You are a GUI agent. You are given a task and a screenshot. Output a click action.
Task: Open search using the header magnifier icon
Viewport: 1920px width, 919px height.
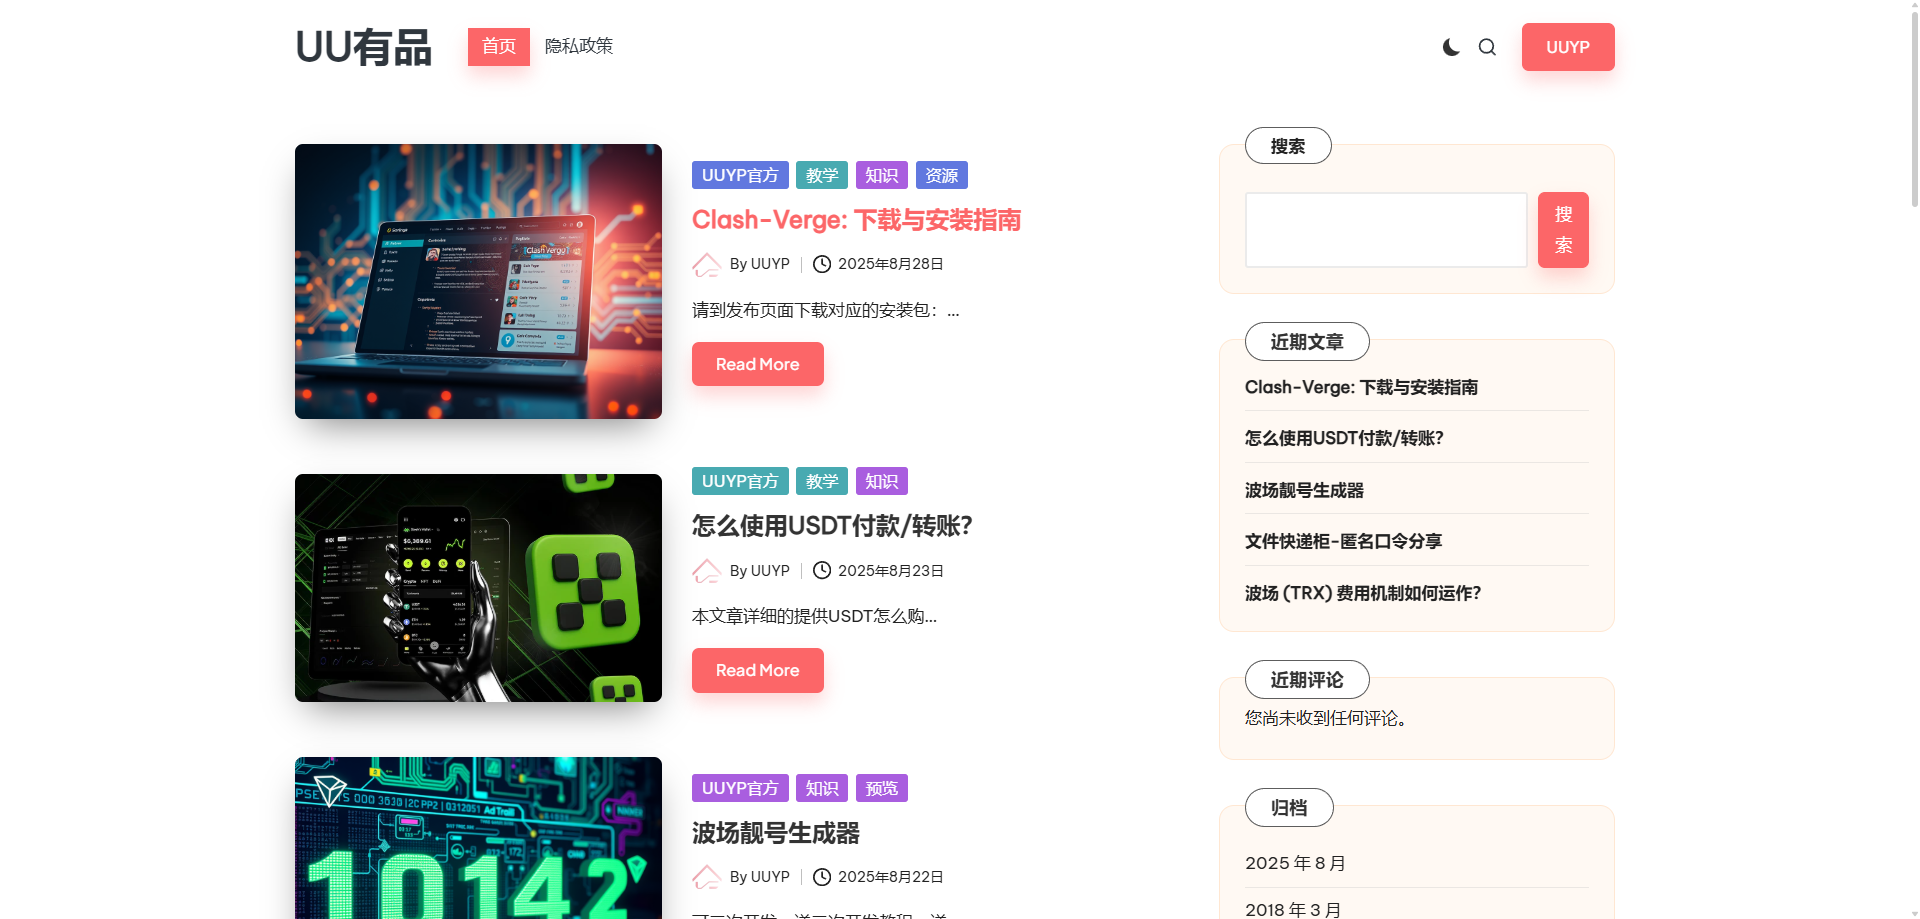click(x=1487, y=47)
